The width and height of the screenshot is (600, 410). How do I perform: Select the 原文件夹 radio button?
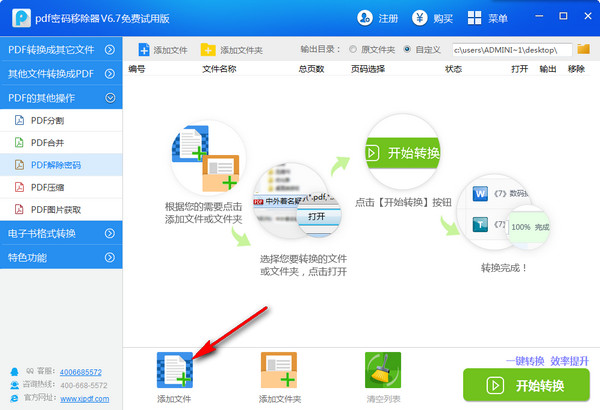(x=353, y=49)
